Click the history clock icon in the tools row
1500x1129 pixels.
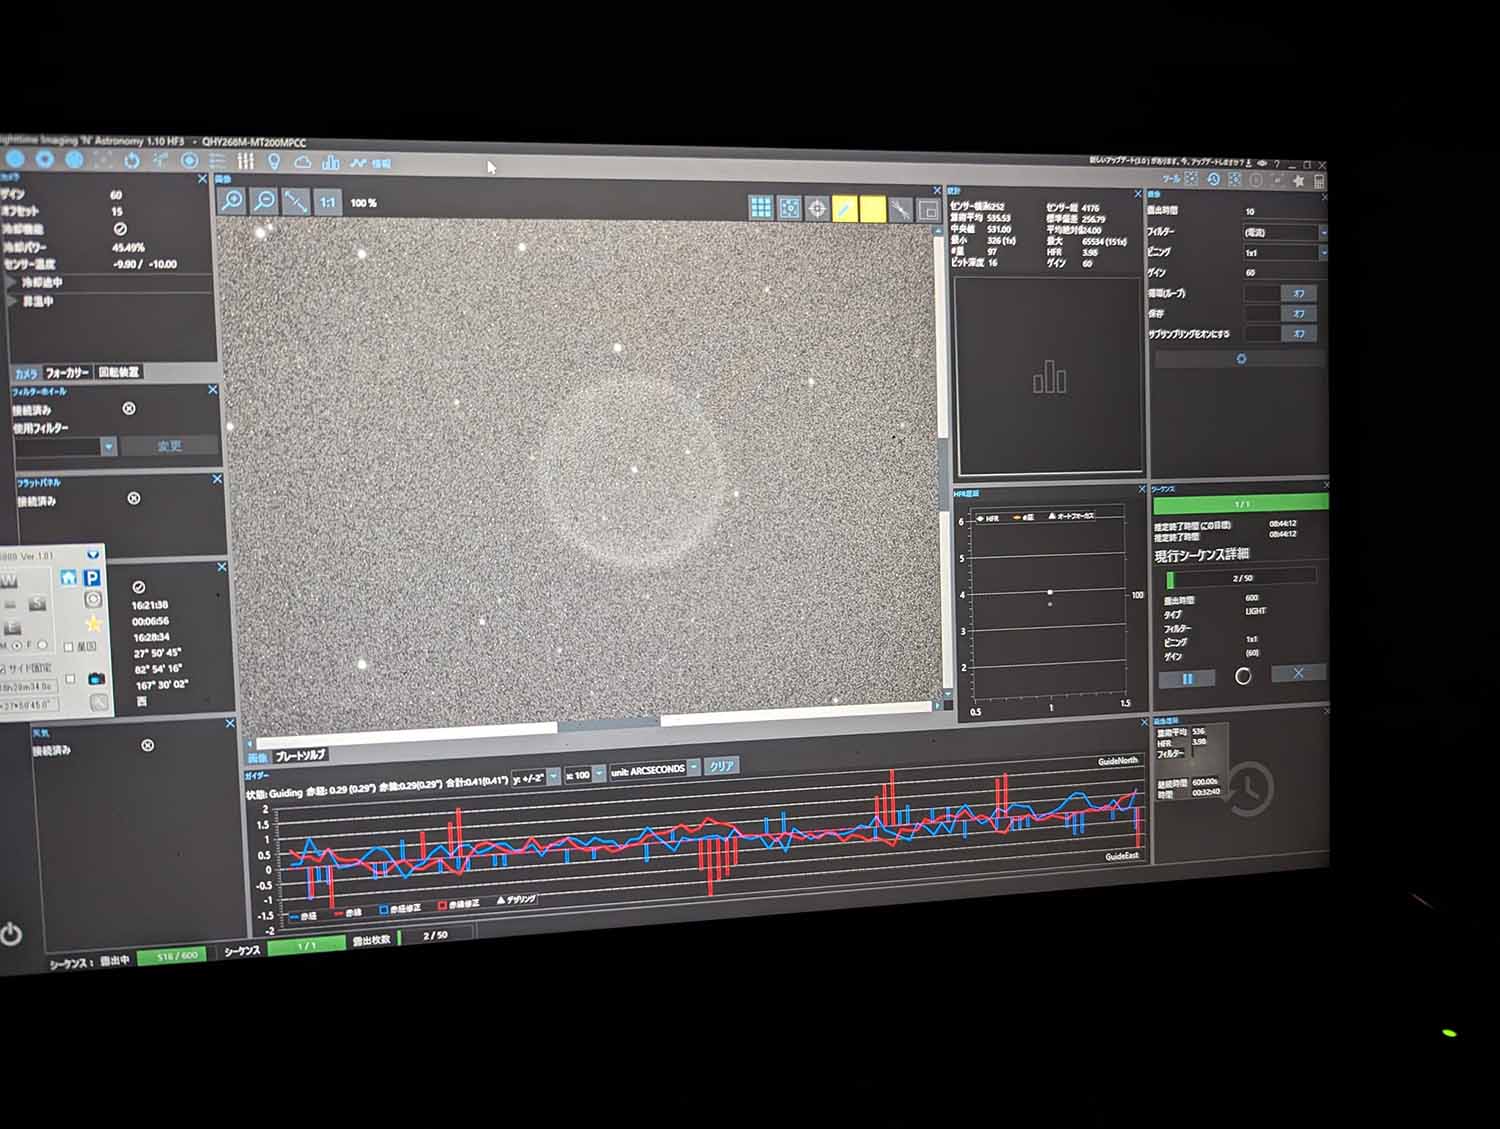point(1213,179)
